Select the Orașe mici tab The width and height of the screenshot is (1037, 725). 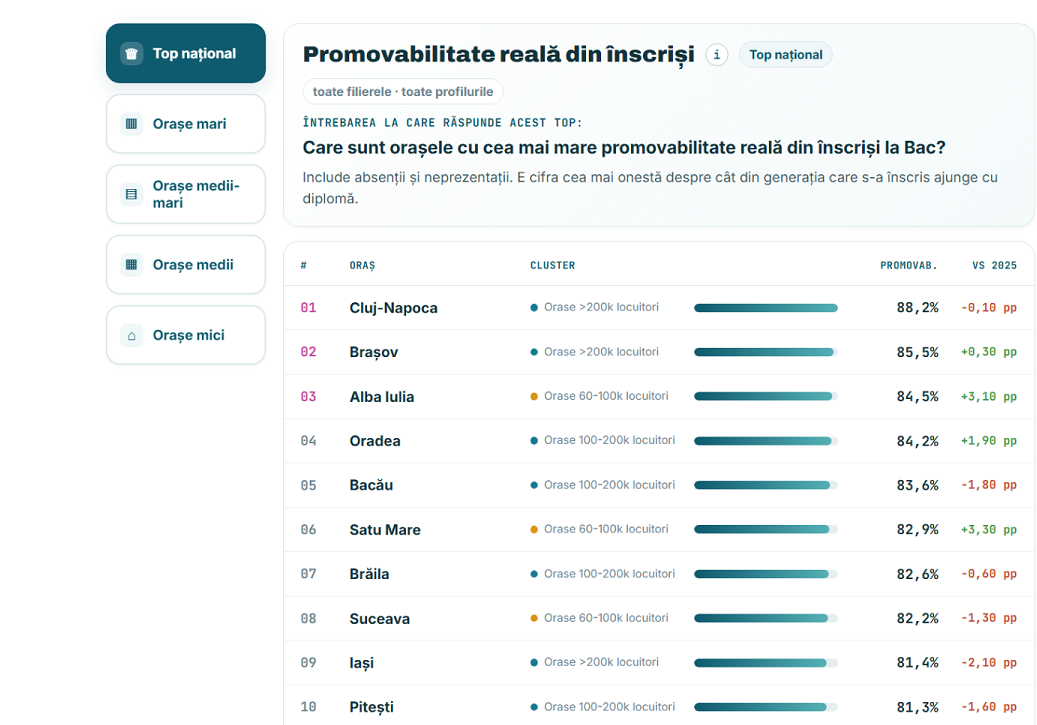[x=186, y=335]
